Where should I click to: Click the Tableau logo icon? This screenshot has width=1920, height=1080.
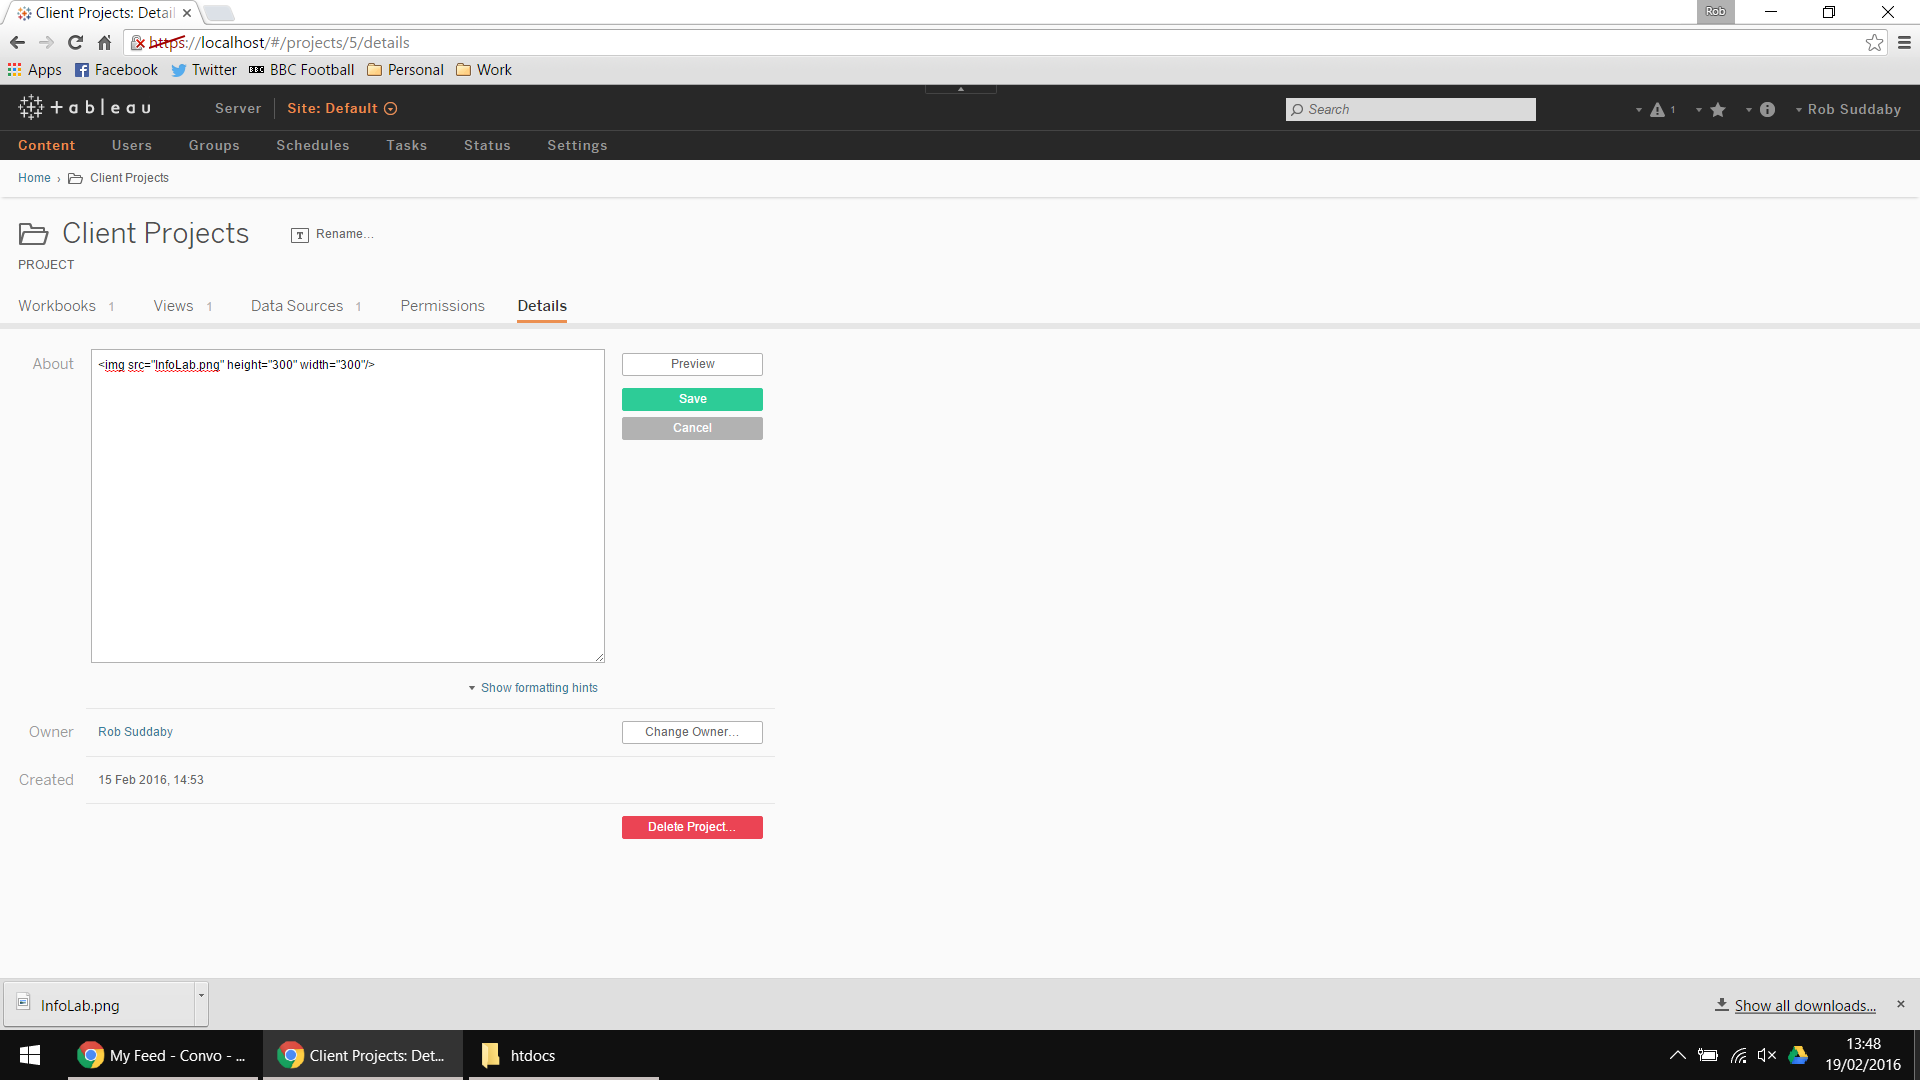pyautogui.click(x=31, y=108)
